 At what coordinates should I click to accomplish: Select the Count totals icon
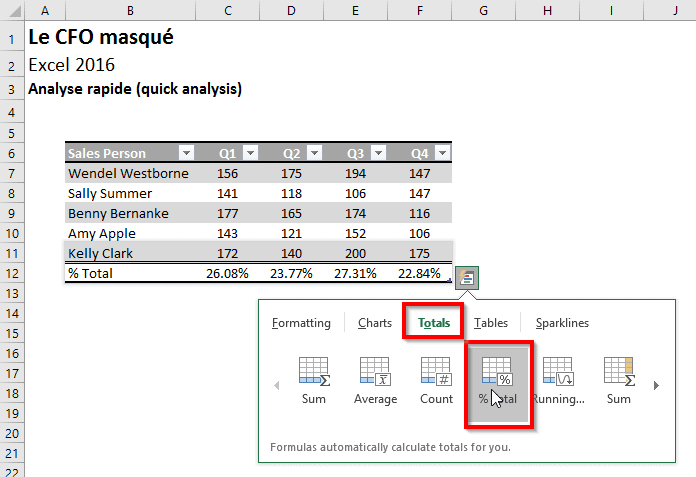(x=436, y=371)
